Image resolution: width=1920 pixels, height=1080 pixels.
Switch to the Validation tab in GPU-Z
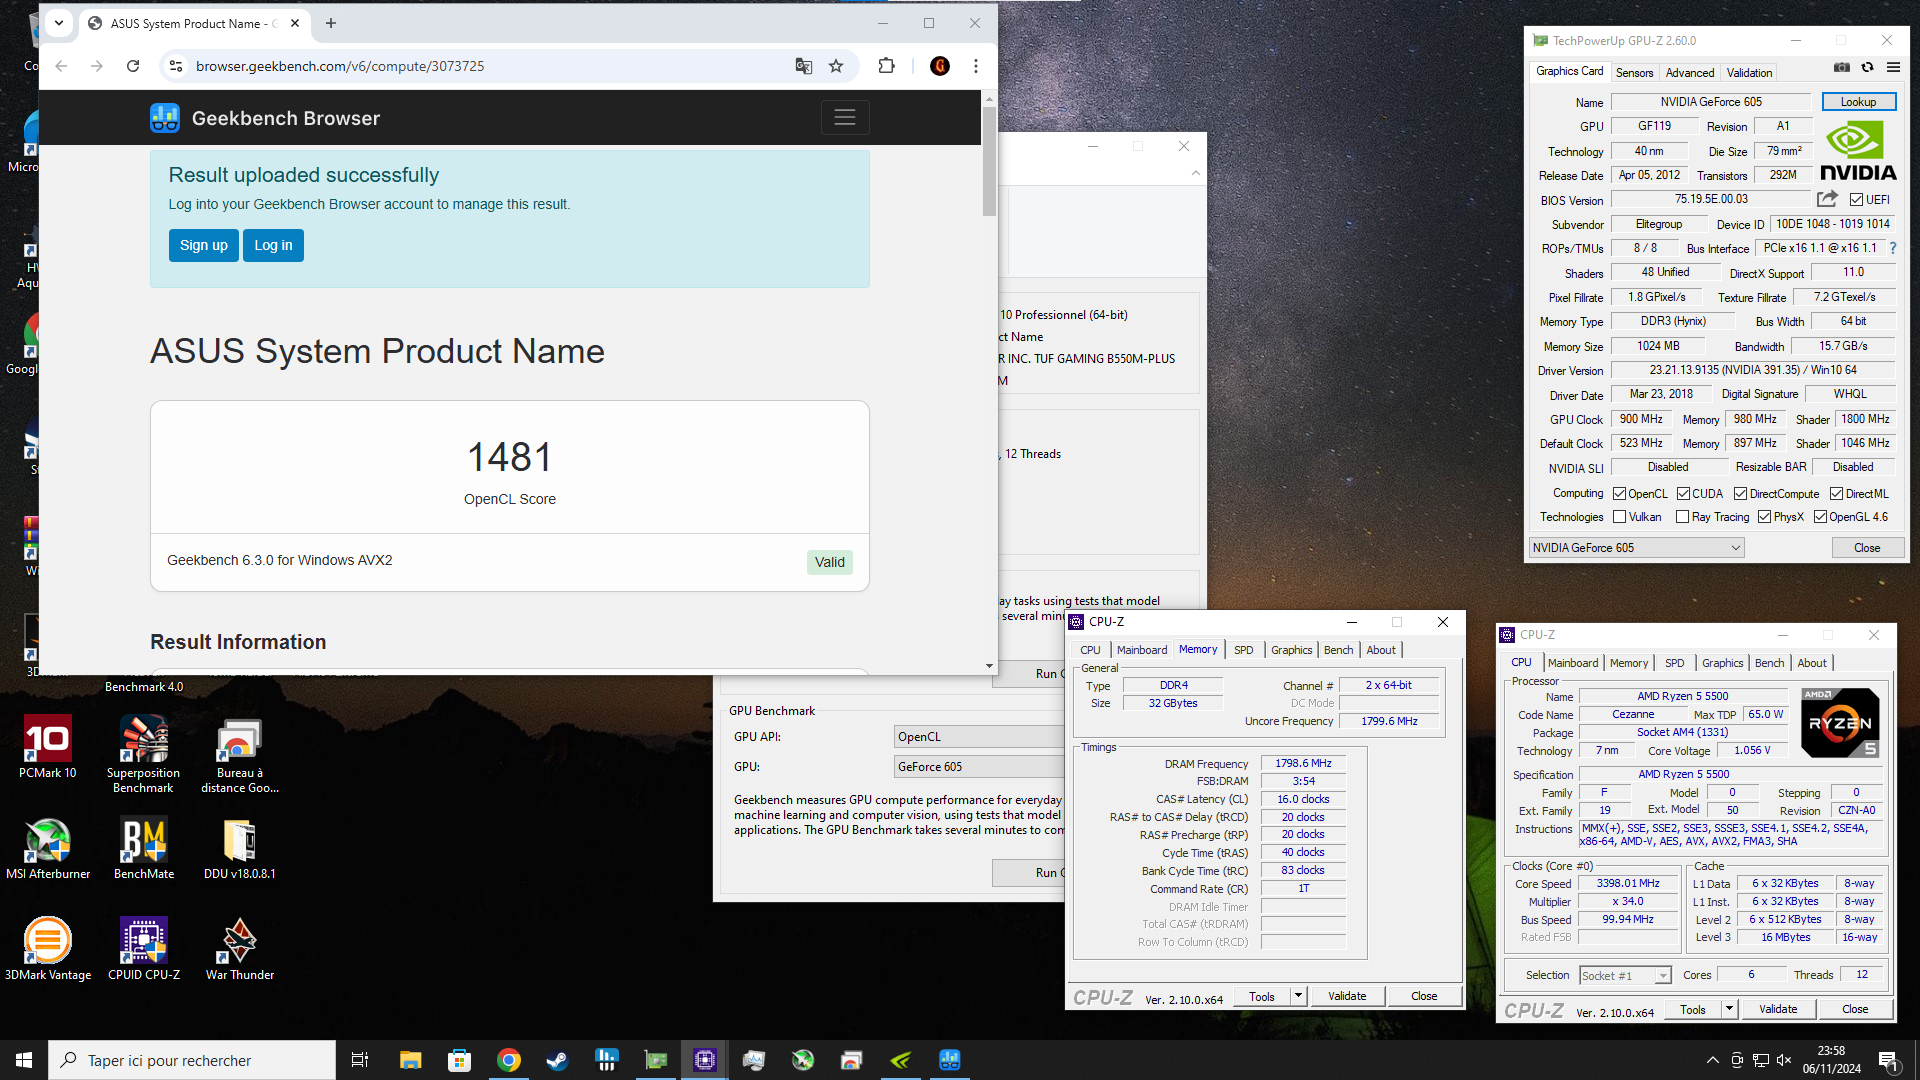pos(1749,73)
